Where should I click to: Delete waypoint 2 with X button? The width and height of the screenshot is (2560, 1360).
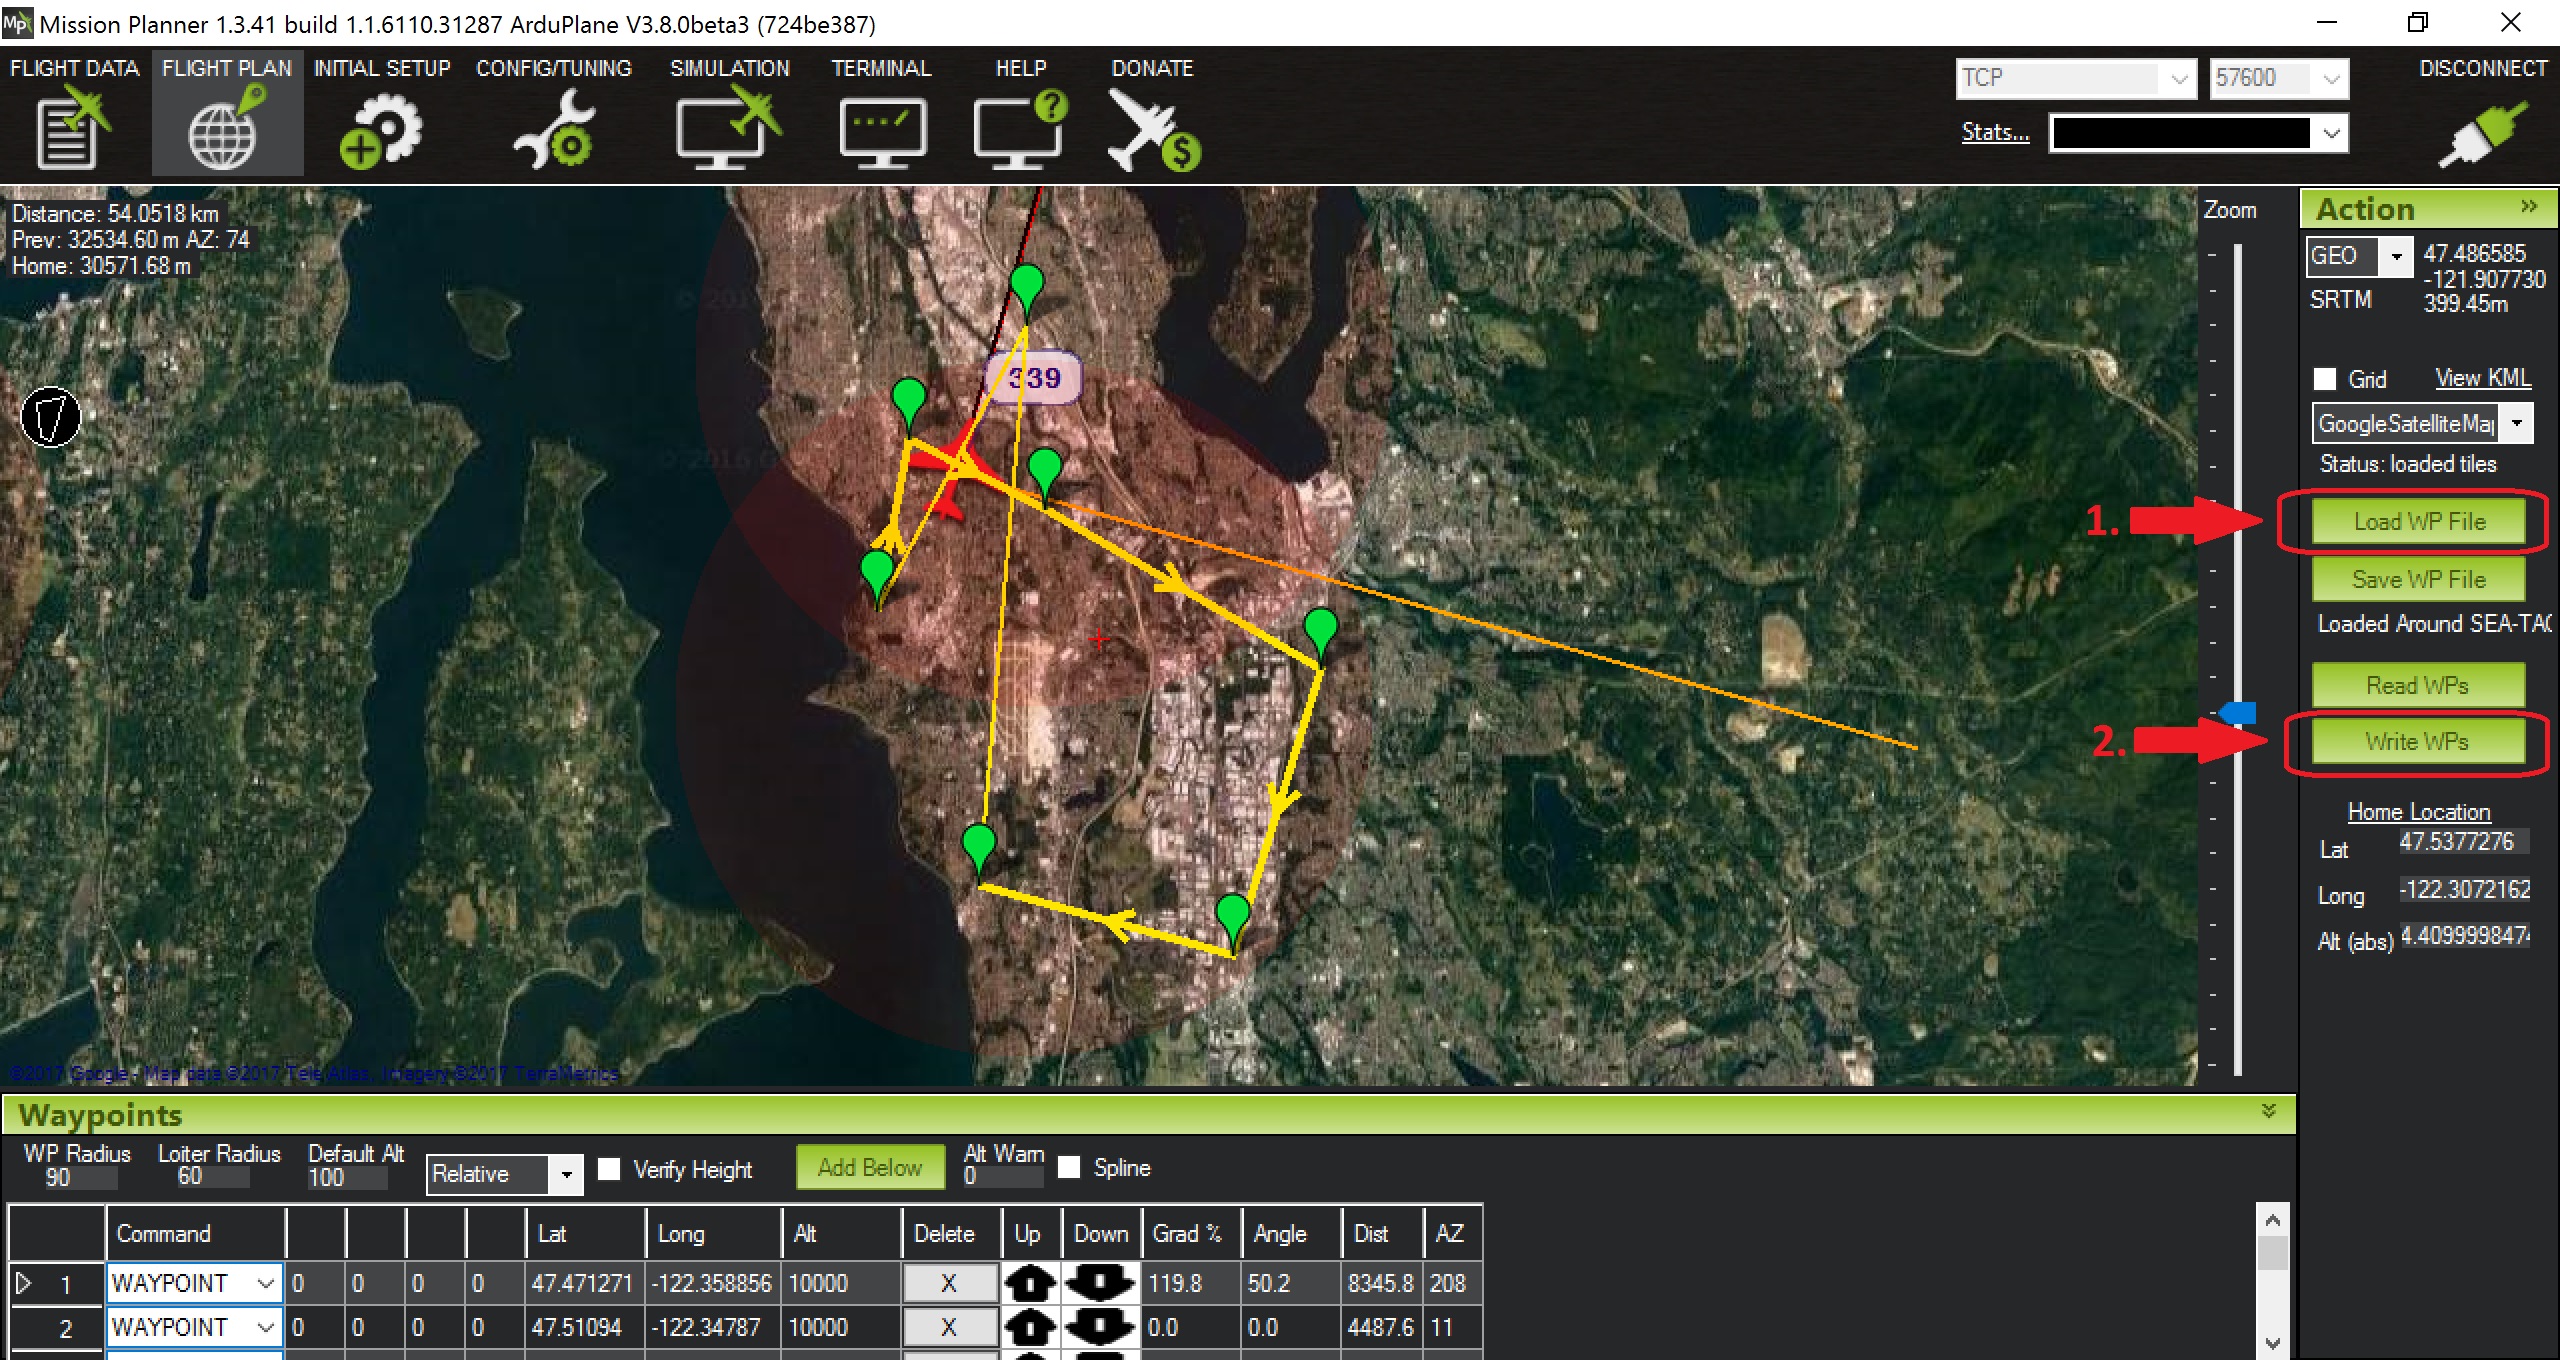948,1327
